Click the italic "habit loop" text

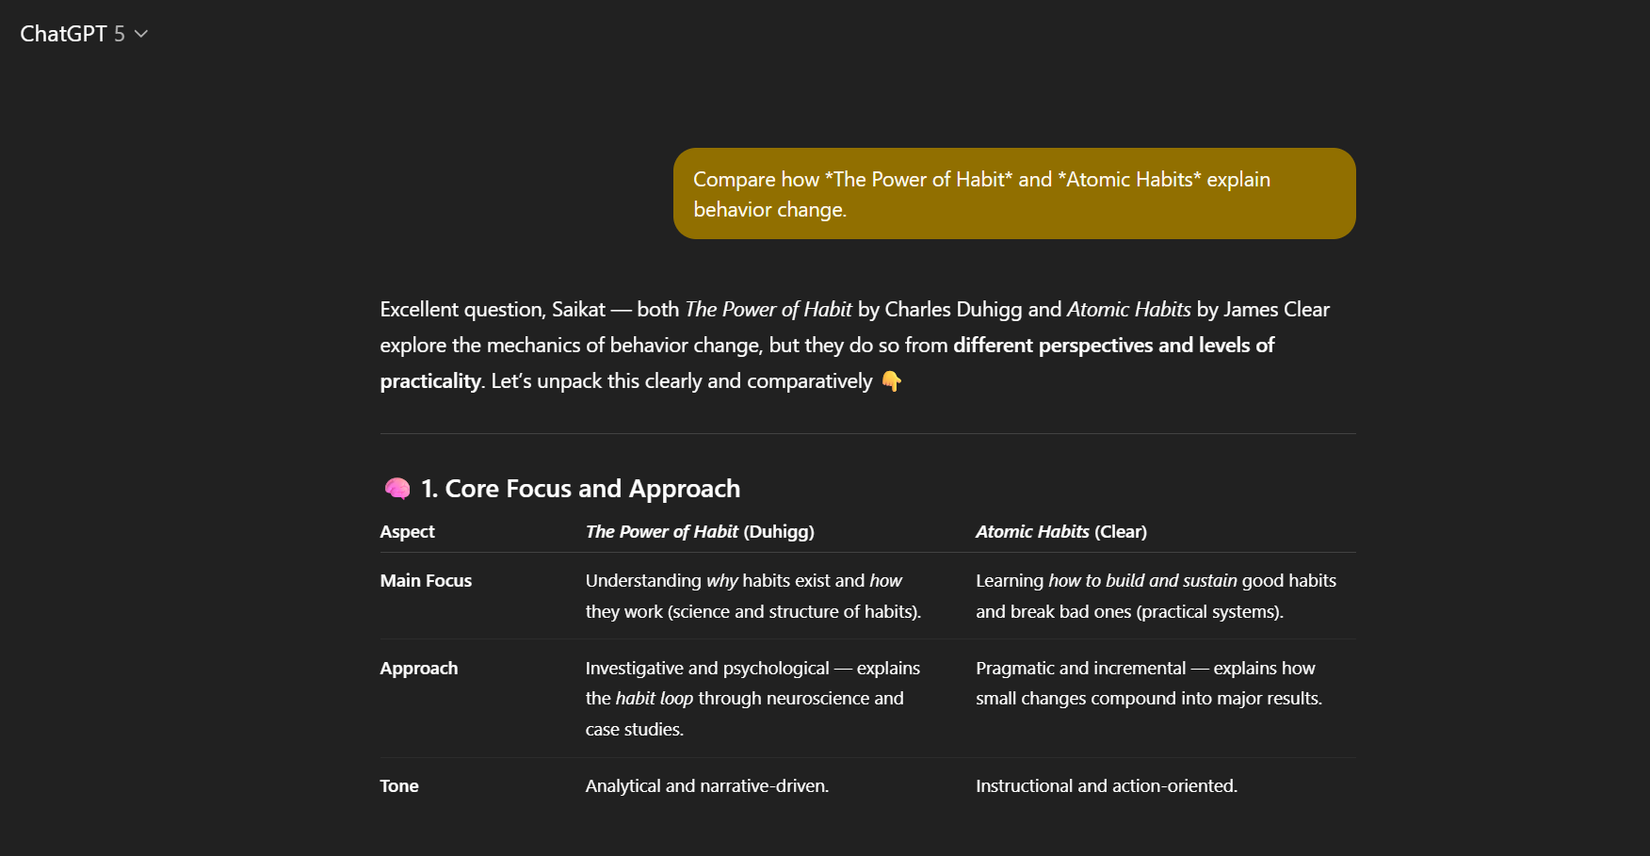(654, 698)
